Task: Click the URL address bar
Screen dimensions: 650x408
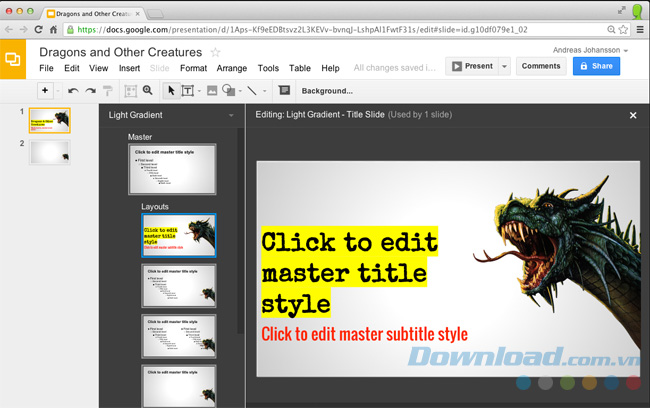Action: click(336, 30)
